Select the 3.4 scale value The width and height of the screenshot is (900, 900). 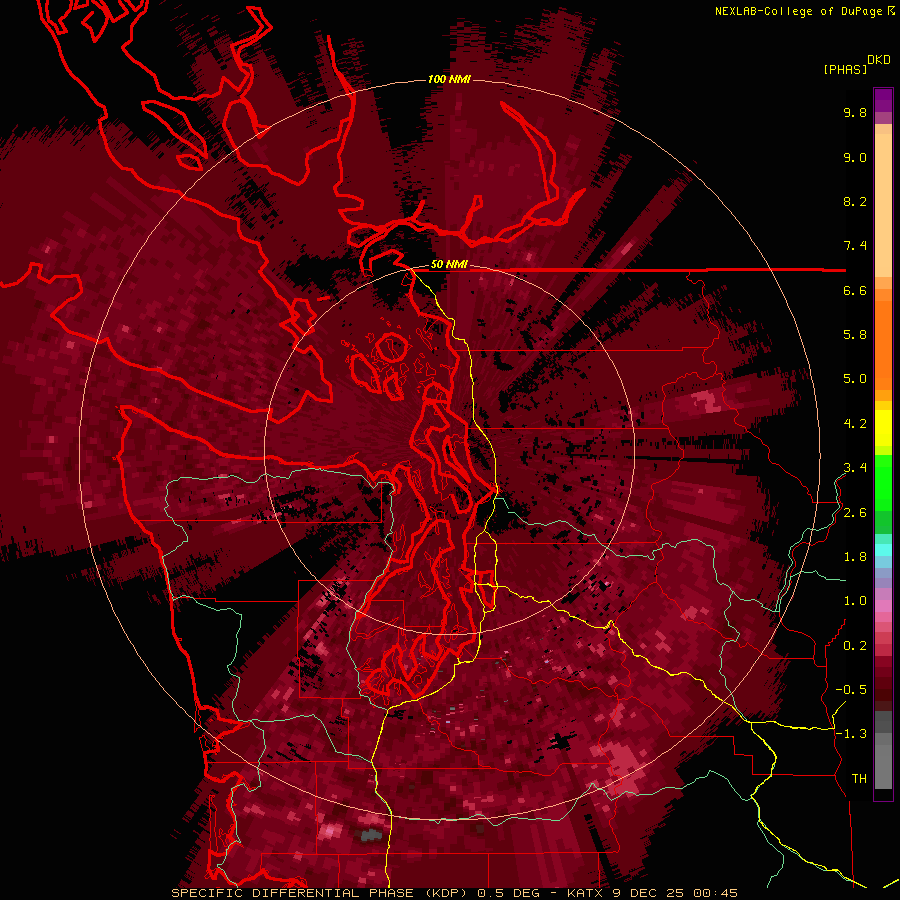pos(855,468)
